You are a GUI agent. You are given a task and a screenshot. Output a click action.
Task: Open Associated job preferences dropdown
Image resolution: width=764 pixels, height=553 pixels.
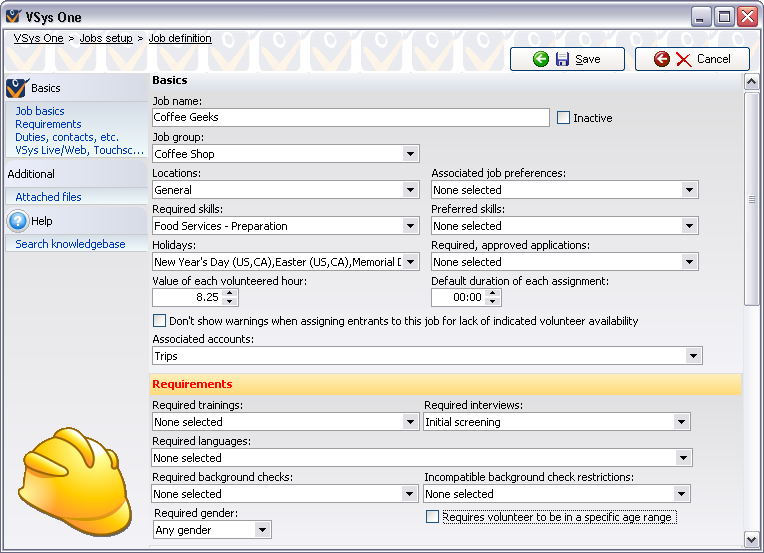pos(689,190)
